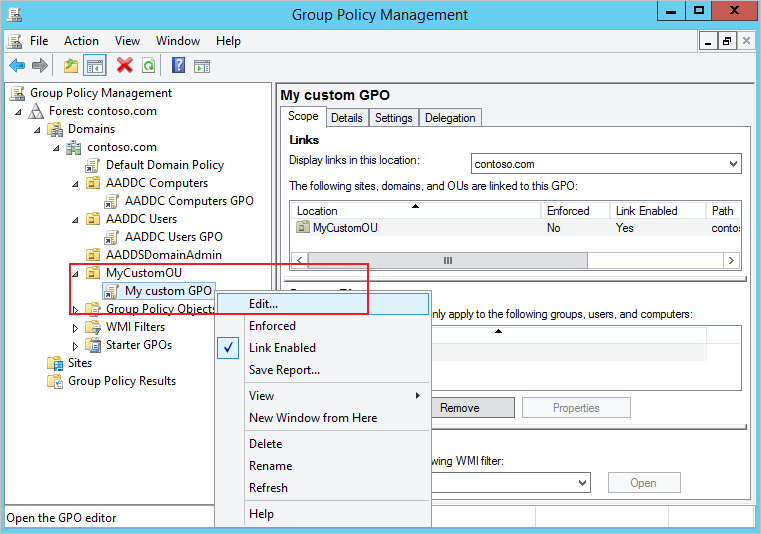Open the Action menu

pos(81,41)
